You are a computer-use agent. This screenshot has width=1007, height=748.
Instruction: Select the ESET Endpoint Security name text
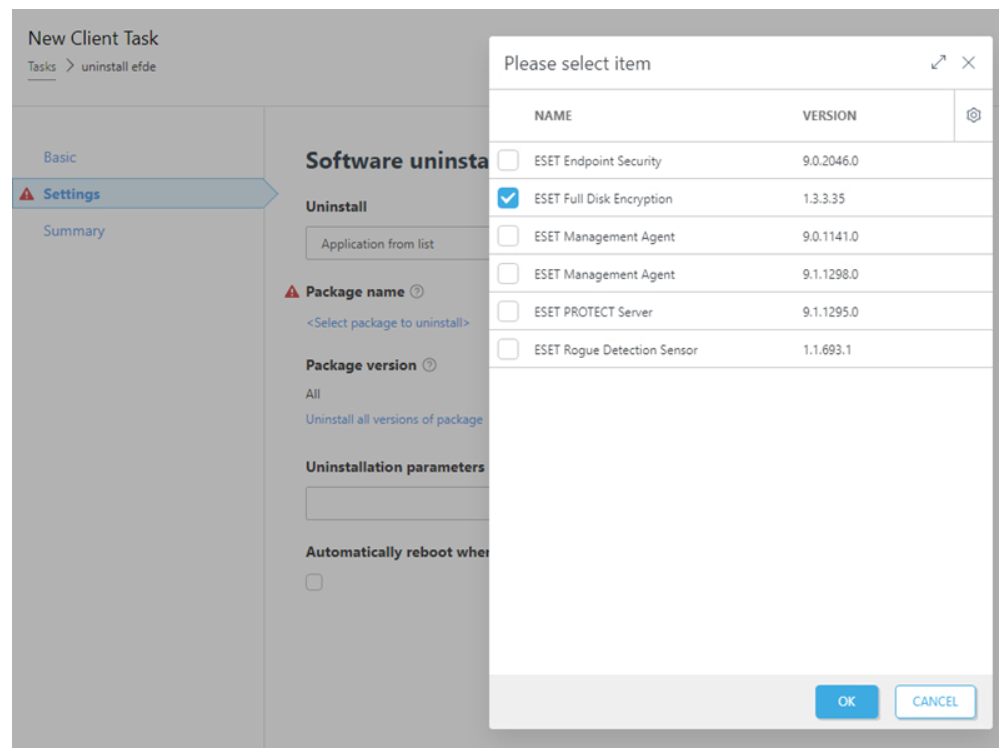(x=597, y=161)
